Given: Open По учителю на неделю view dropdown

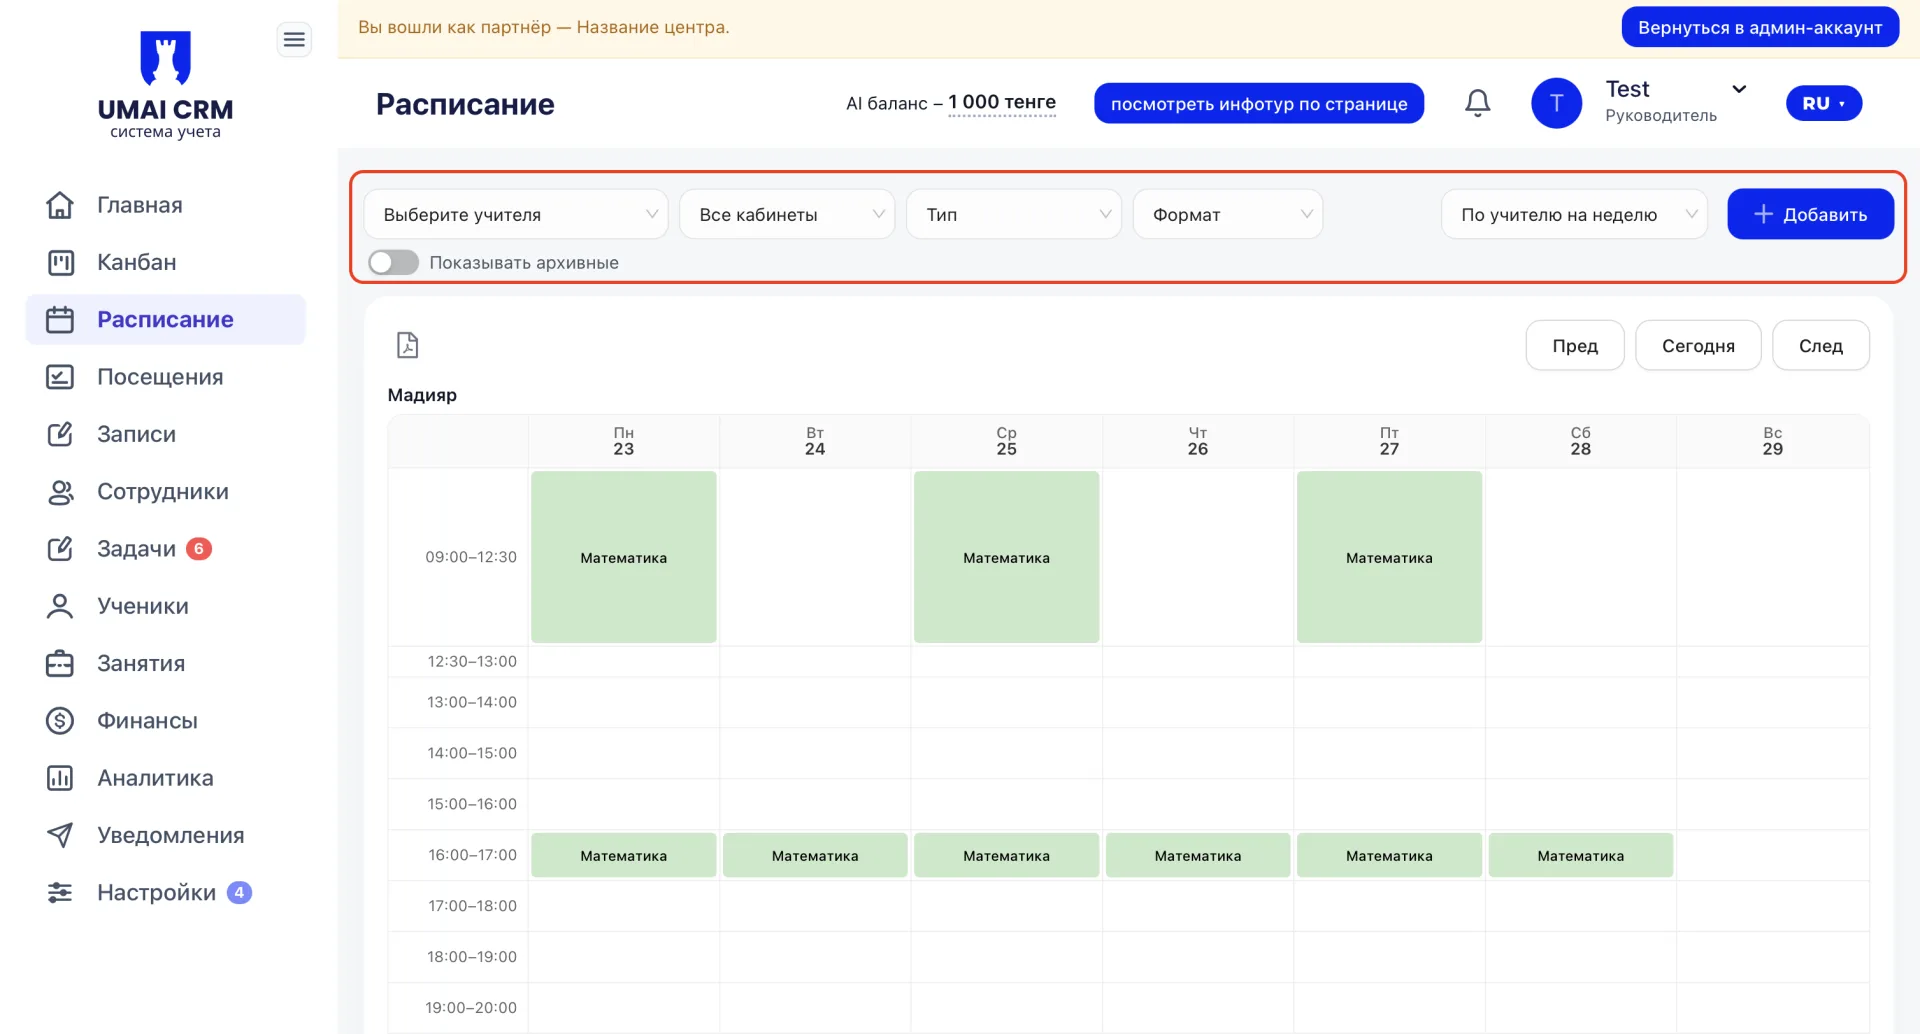Looking at the screenshot, I should click(1574, 214).
